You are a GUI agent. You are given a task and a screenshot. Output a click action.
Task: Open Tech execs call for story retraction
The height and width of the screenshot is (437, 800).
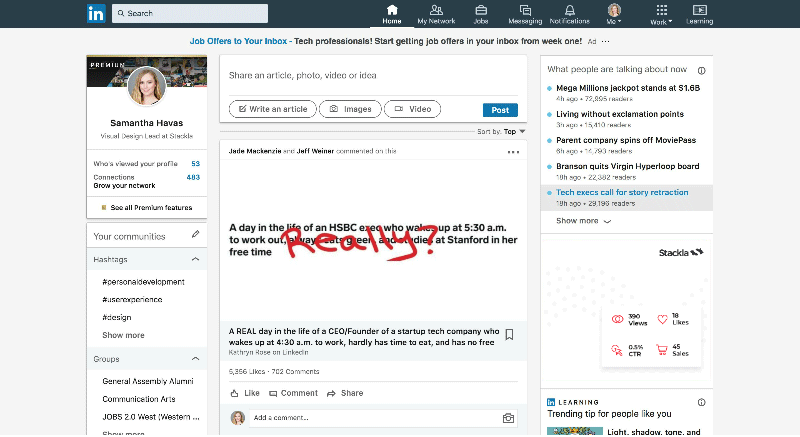(x=622, y=192)
